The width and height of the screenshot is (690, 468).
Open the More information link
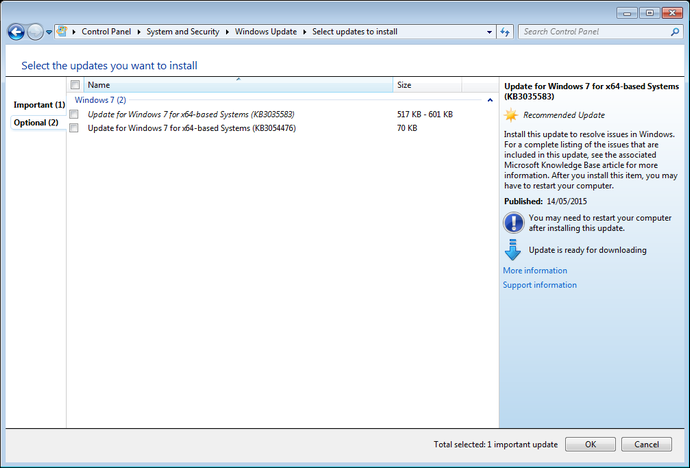535,271
